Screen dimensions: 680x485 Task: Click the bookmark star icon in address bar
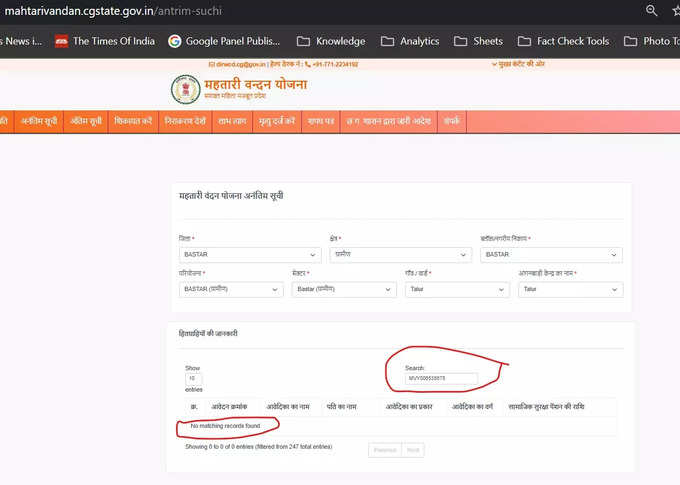click(x=677, y=11)
